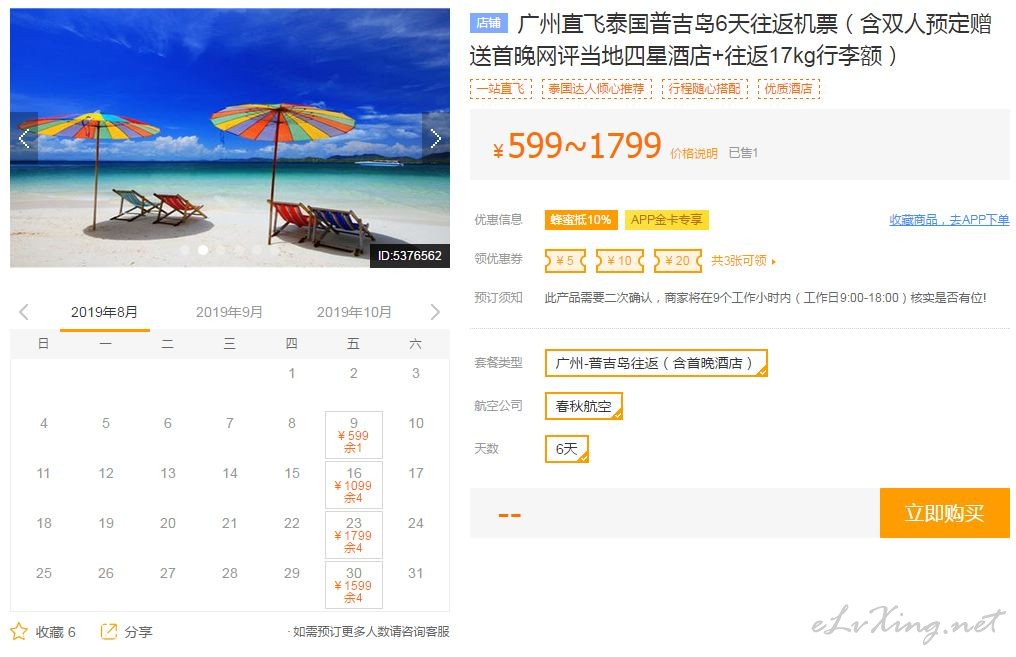Select package 广州-普吉岛往返（含首晚酒店）
Image resolution: width=1016 pixels, height=657 pixels.
[656, 363]
